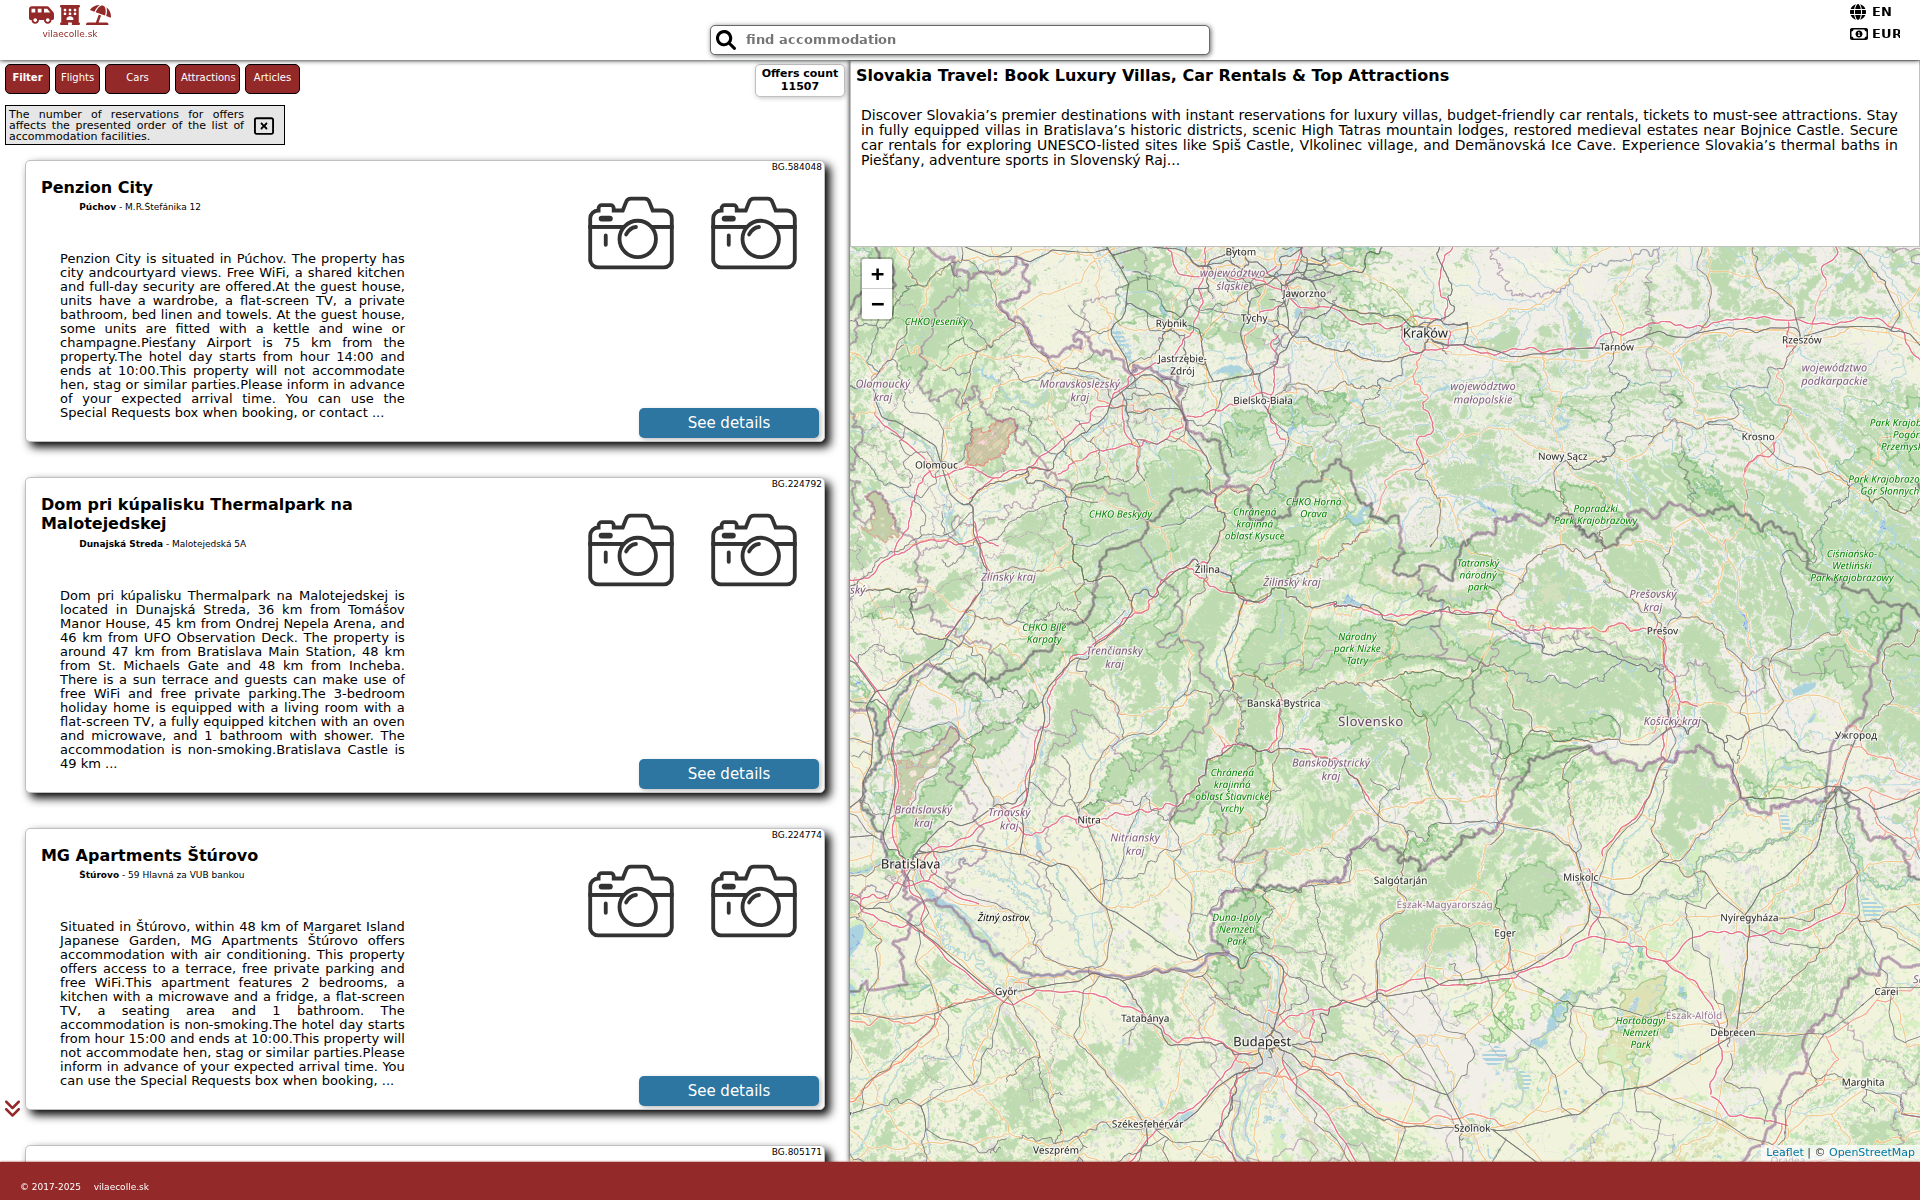
Task: Click the vilaecolle.sk logo icon
Action: [x=70, y=16]
